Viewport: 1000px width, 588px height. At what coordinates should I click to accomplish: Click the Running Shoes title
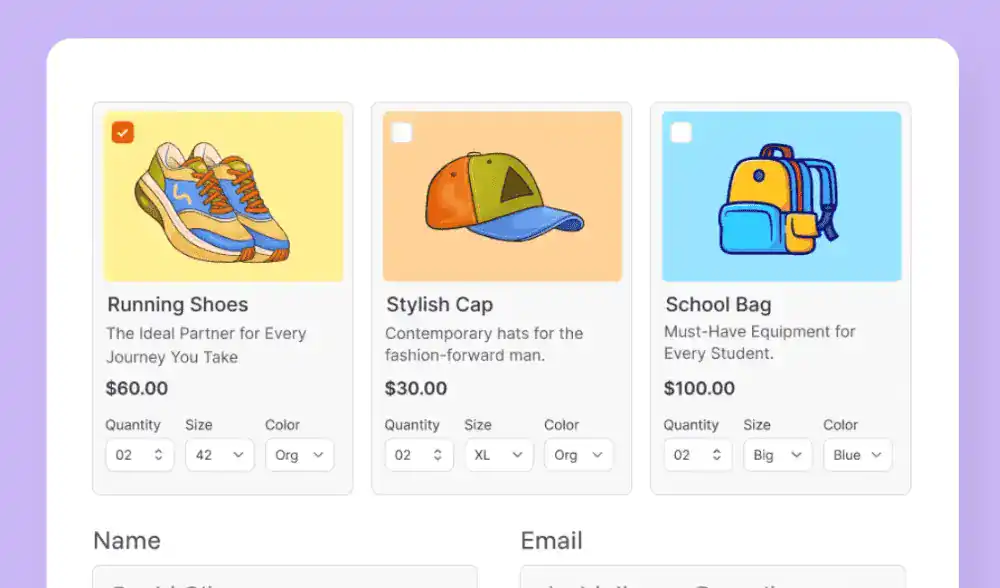(178, 305)
